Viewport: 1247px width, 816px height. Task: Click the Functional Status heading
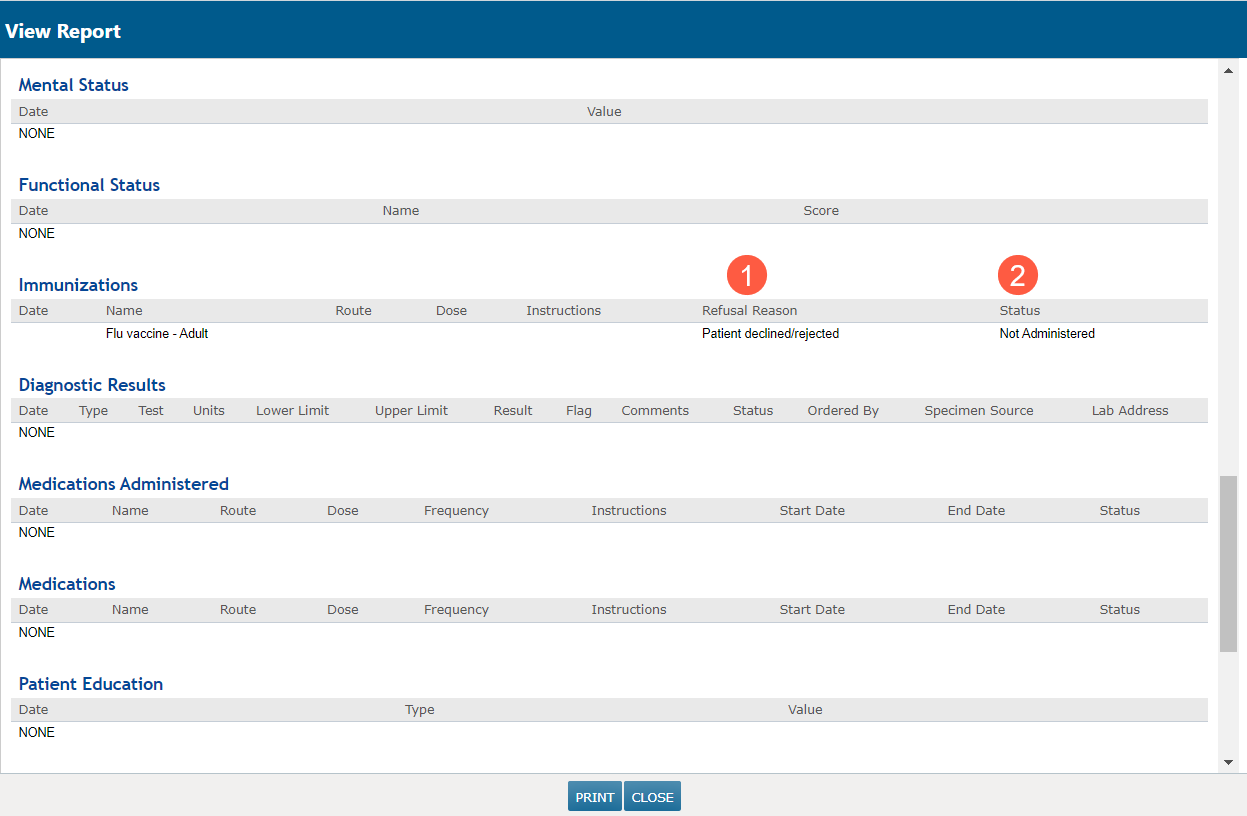tap(89, 185)
